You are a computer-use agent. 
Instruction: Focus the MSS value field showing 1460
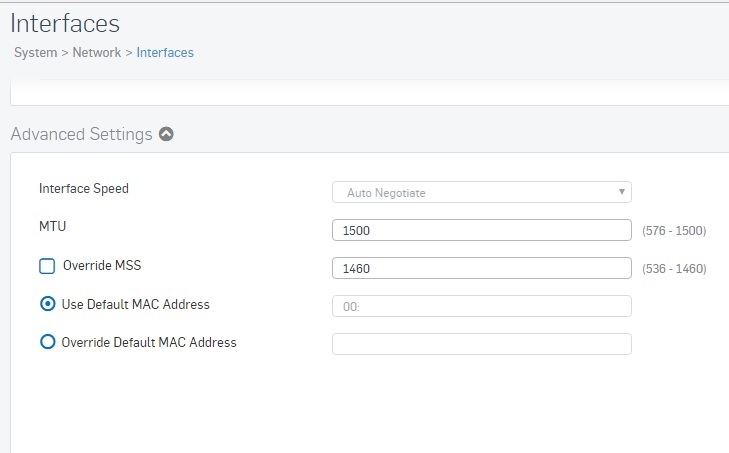[x=482, y=268]
